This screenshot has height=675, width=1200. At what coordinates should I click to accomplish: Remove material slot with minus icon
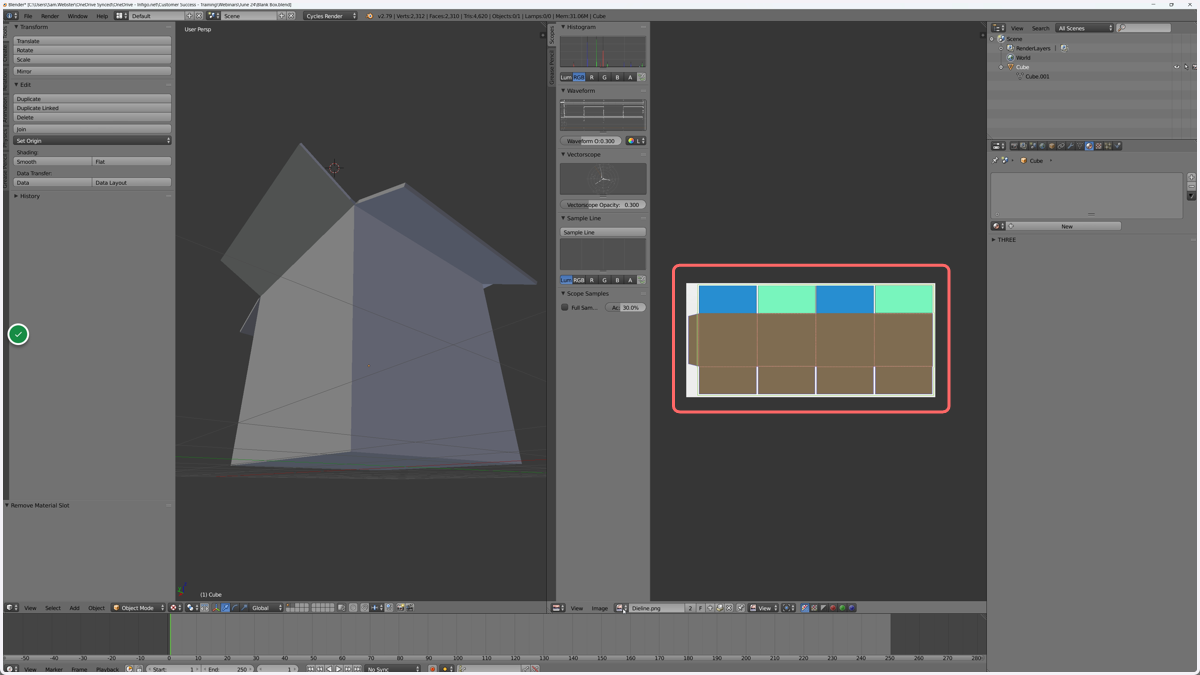click(x=1191, y=186)
